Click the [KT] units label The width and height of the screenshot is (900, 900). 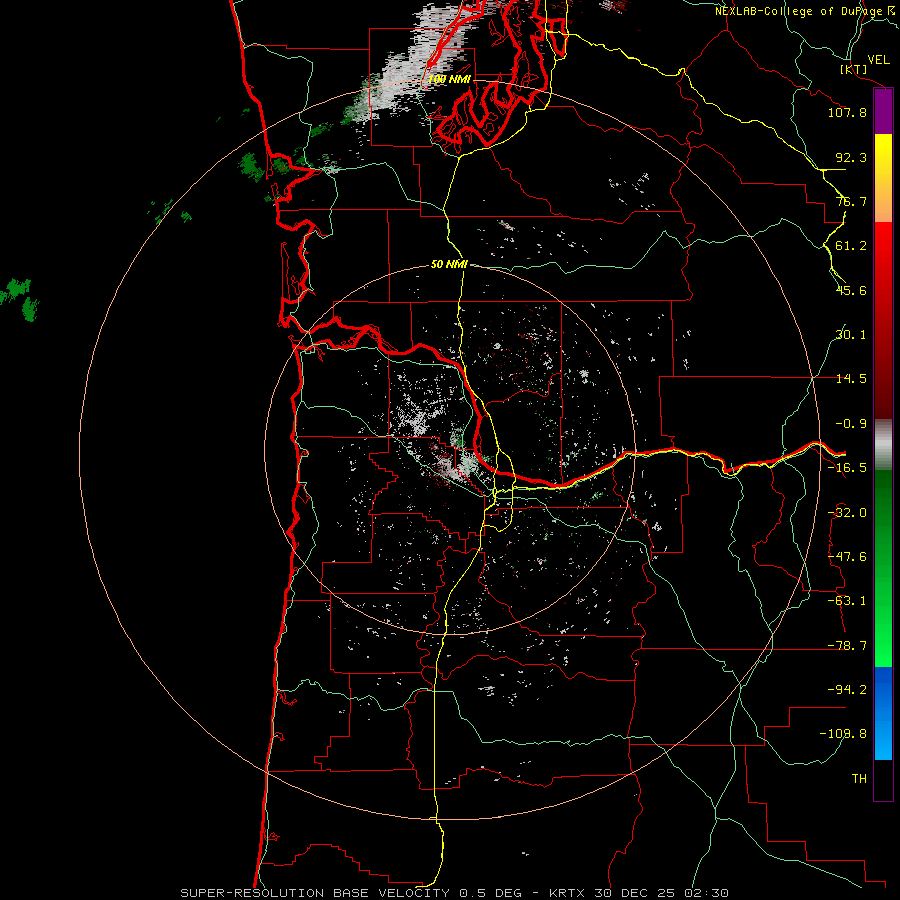pos(854,70)
